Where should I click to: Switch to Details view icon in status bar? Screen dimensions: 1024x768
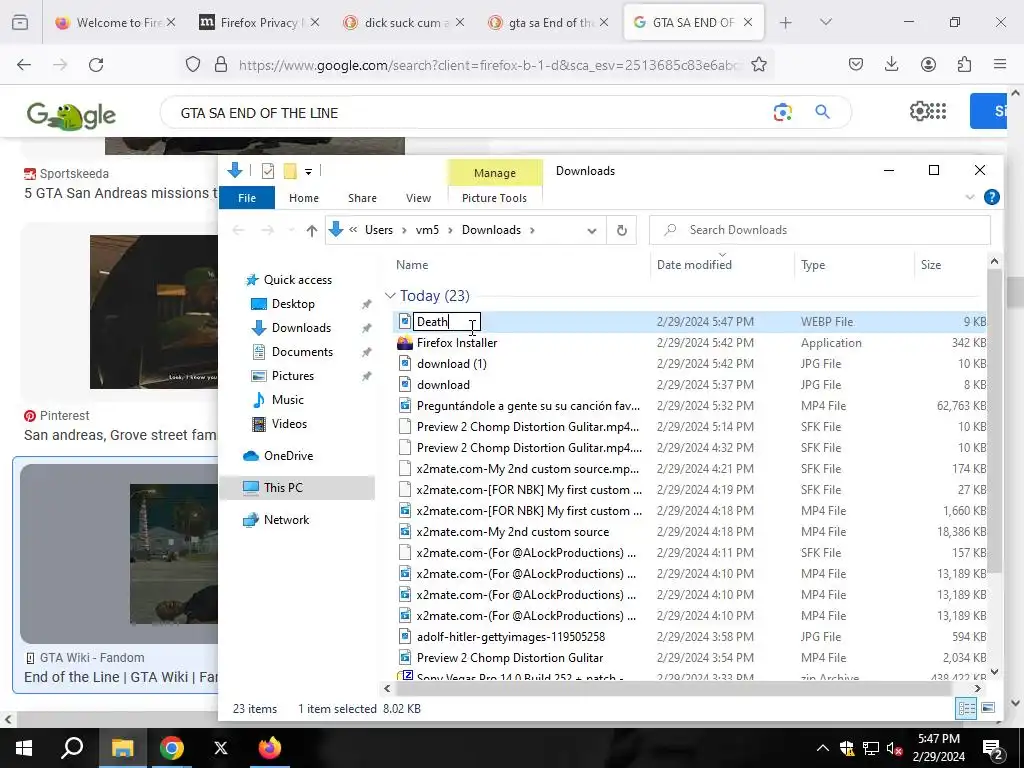(967, 708)
